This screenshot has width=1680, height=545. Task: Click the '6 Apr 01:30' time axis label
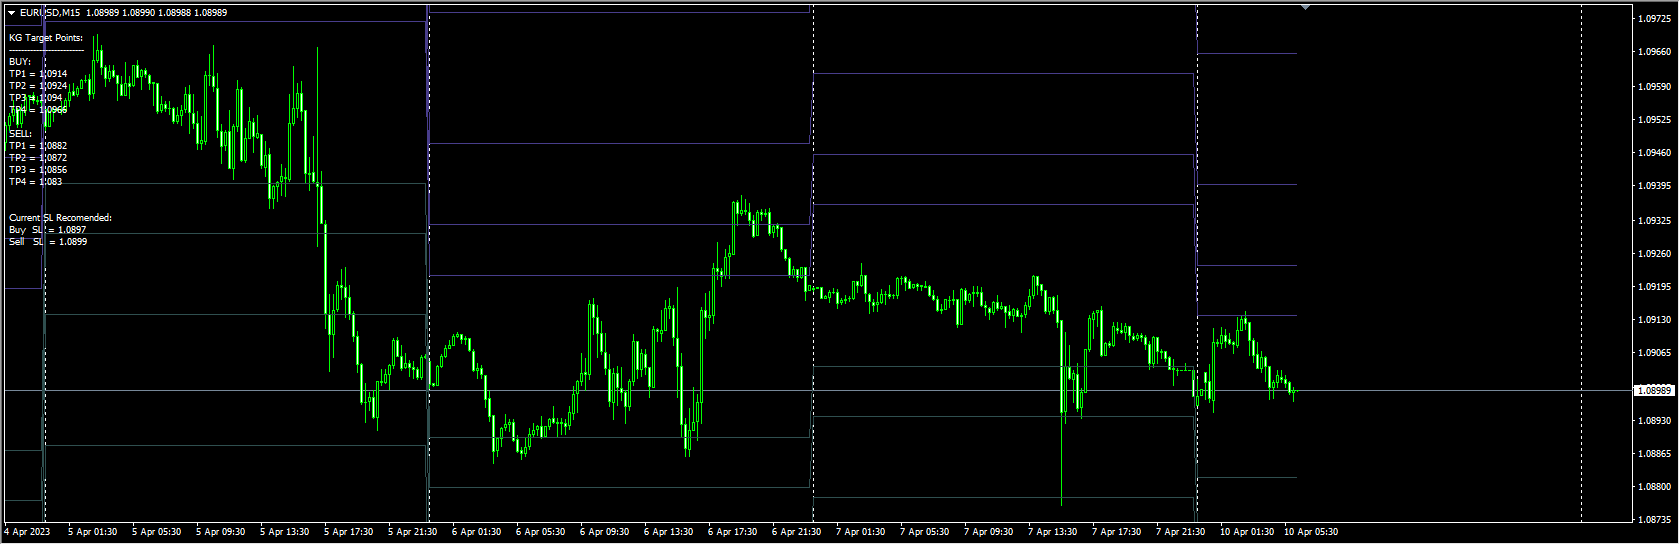coord(476,532)
